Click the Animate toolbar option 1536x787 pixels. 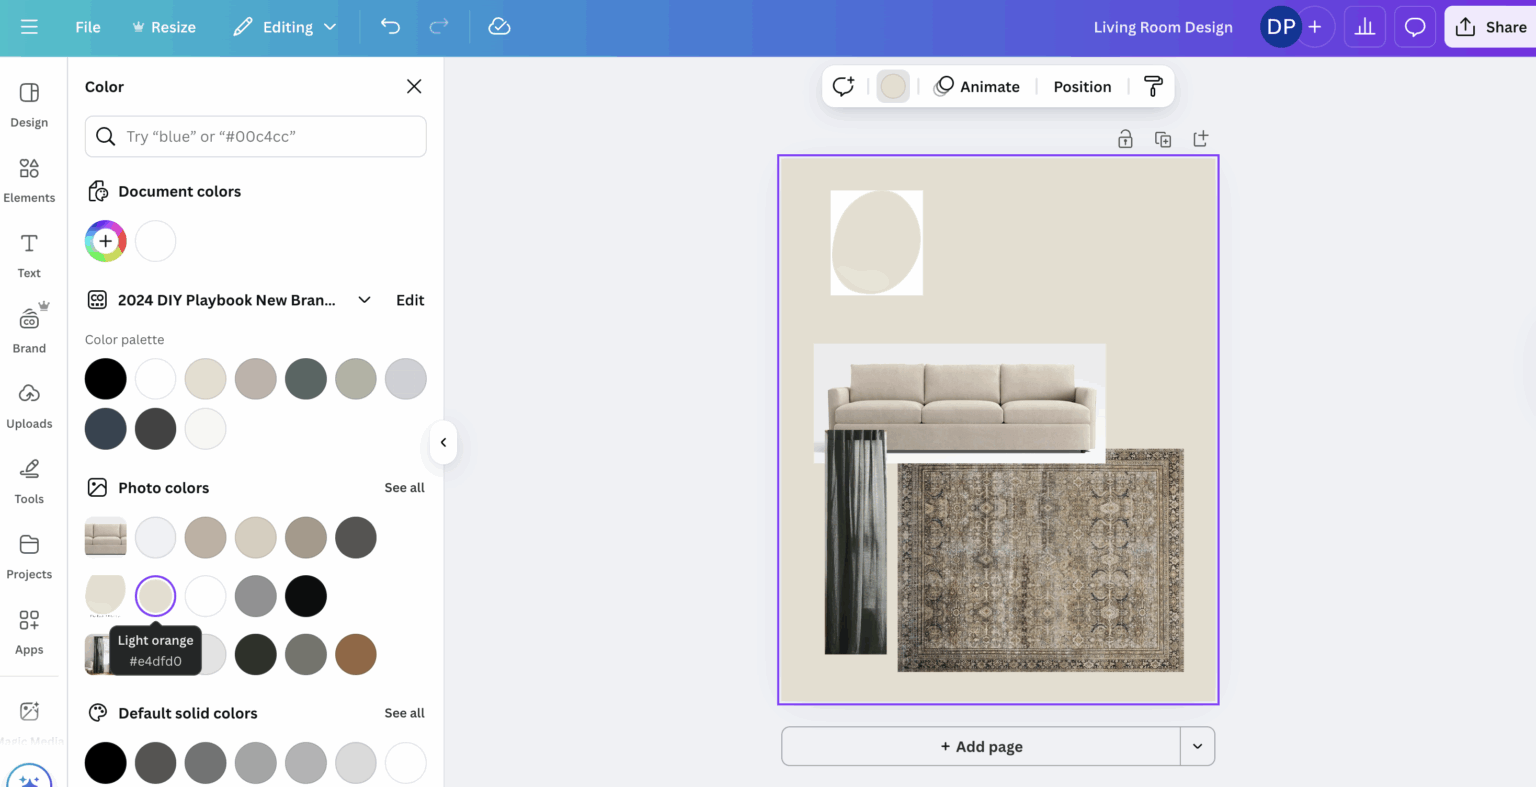[977, 87]
